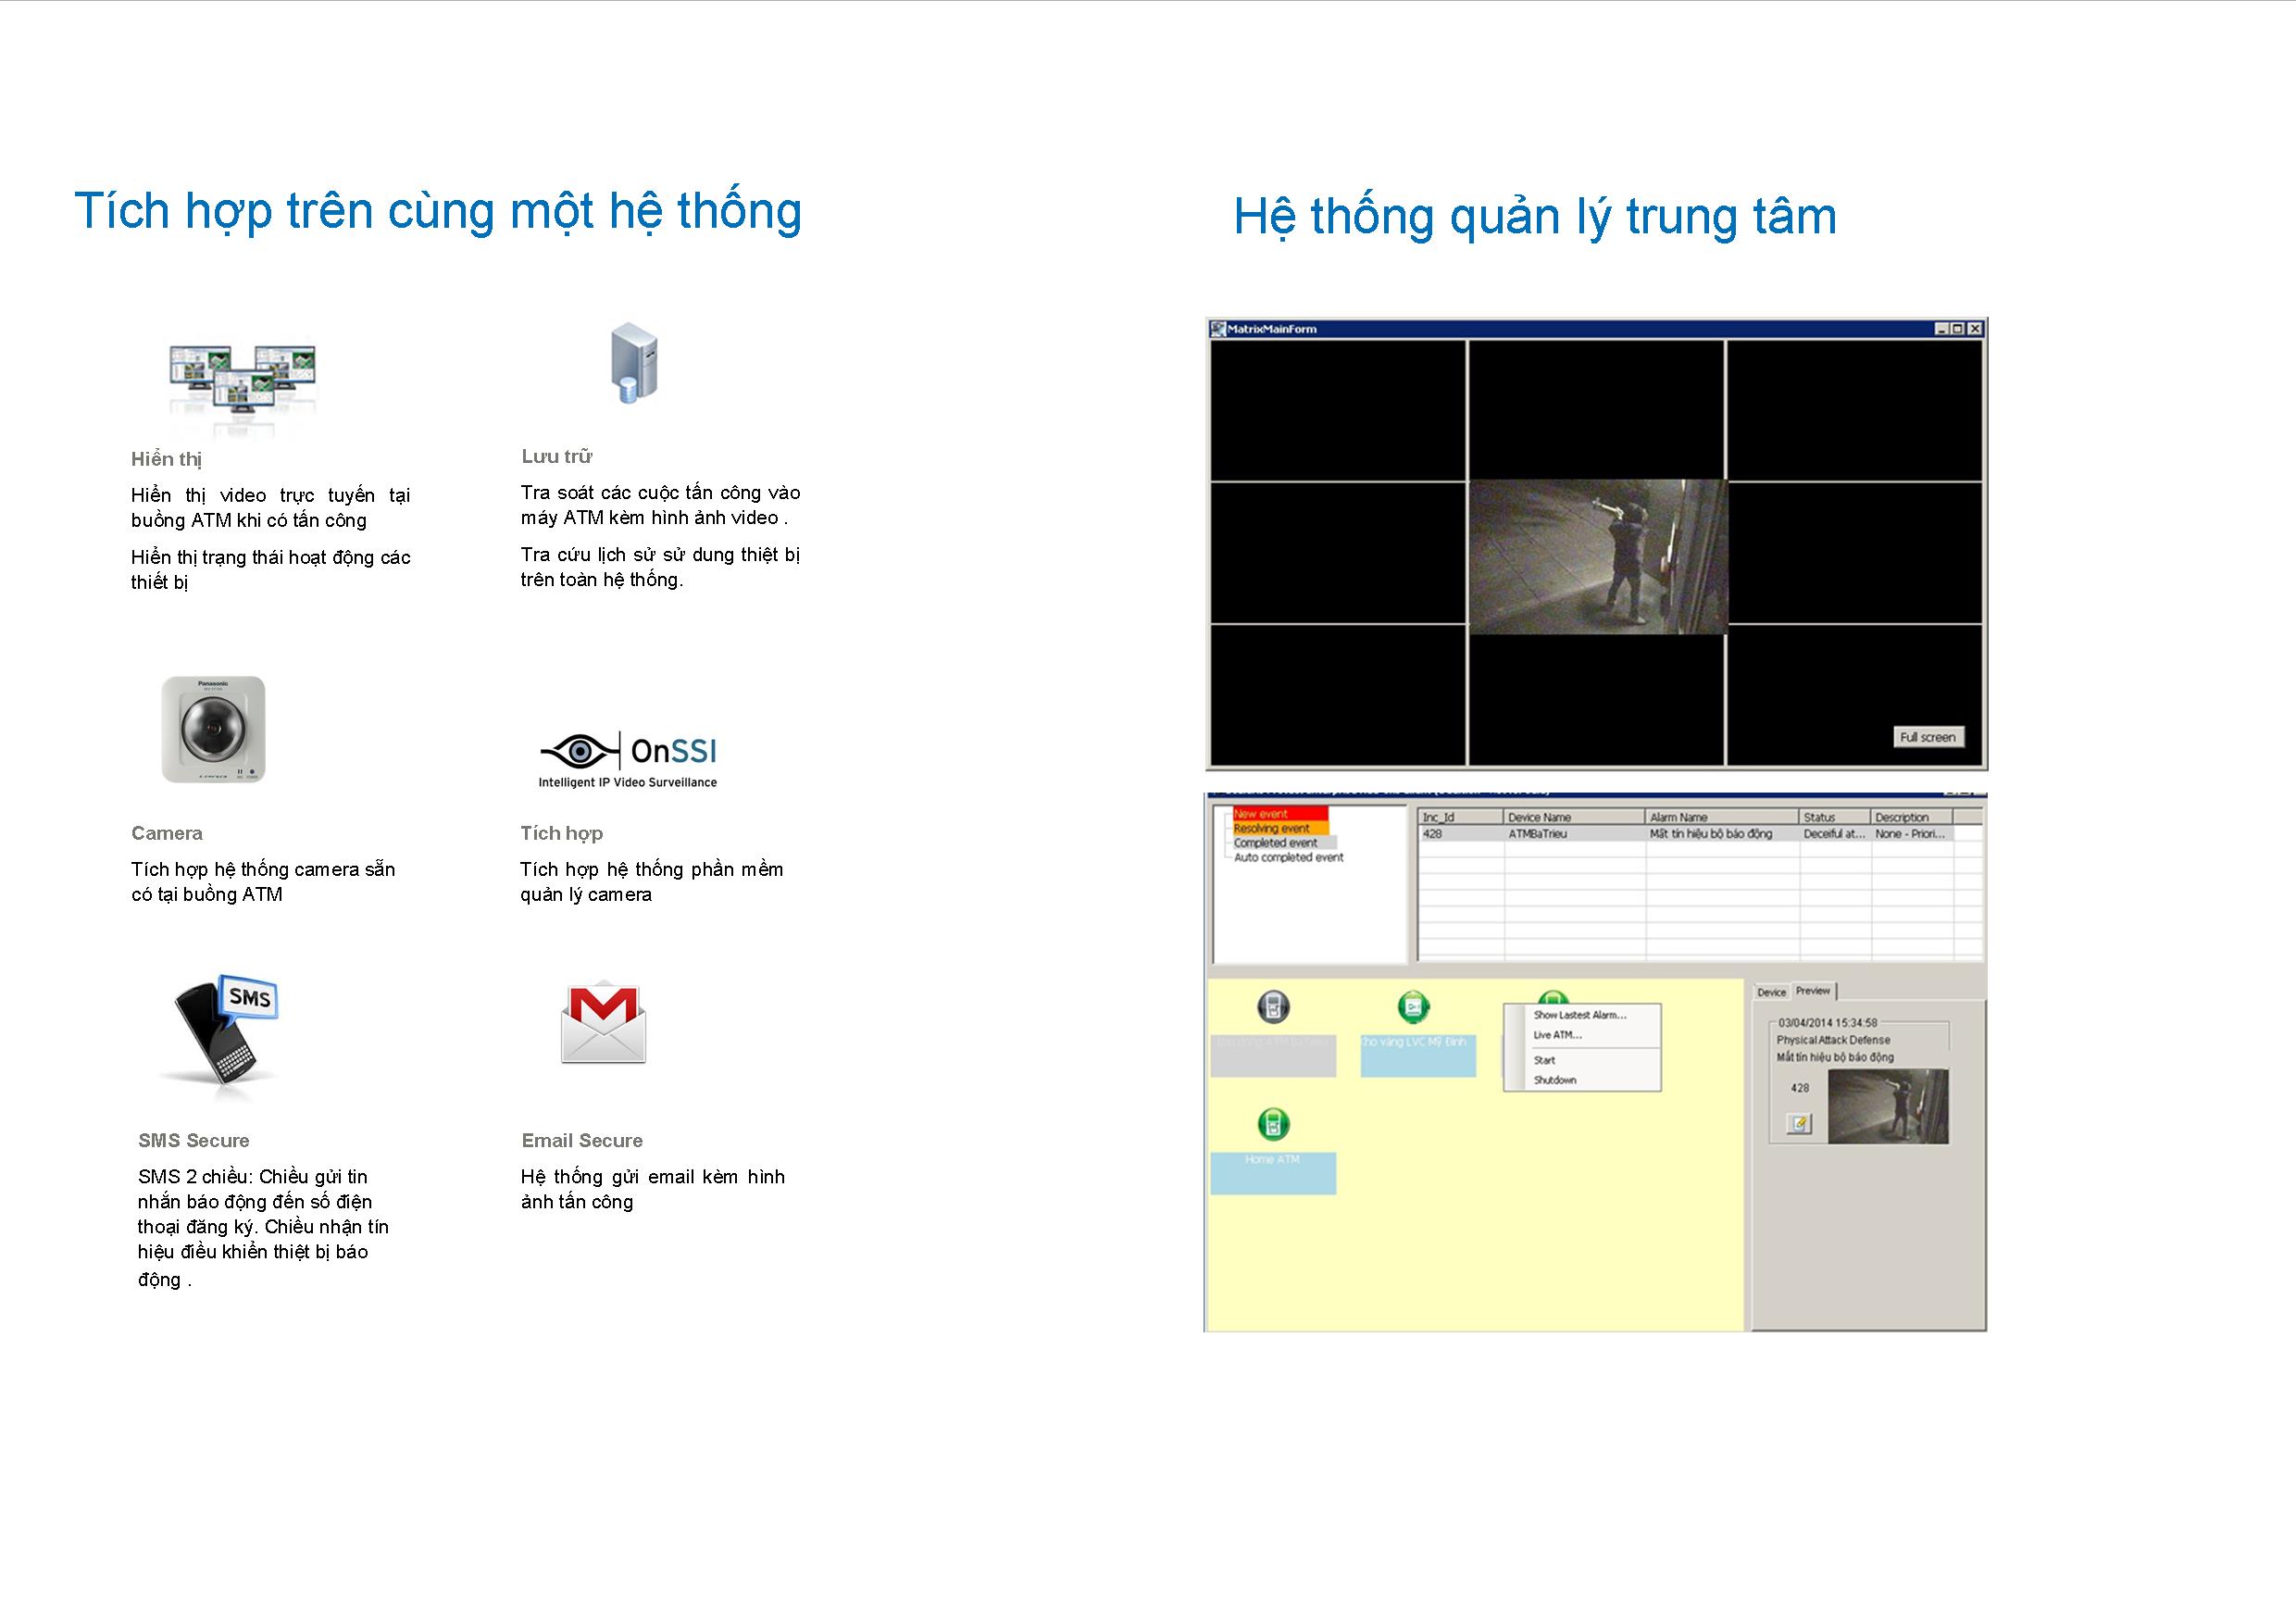Select incident row 428 ATMBaTrieu
Image resolution: width=2296 pixels, height=1624 pixels.
(1686, 833)
